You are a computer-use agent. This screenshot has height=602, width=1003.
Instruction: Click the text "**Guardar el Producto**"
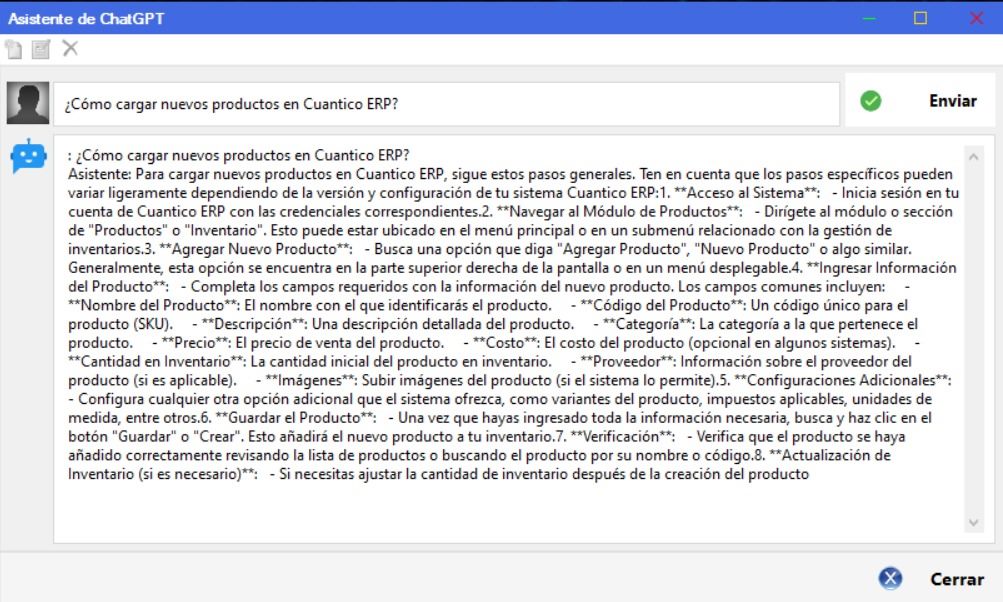(296, 418)
